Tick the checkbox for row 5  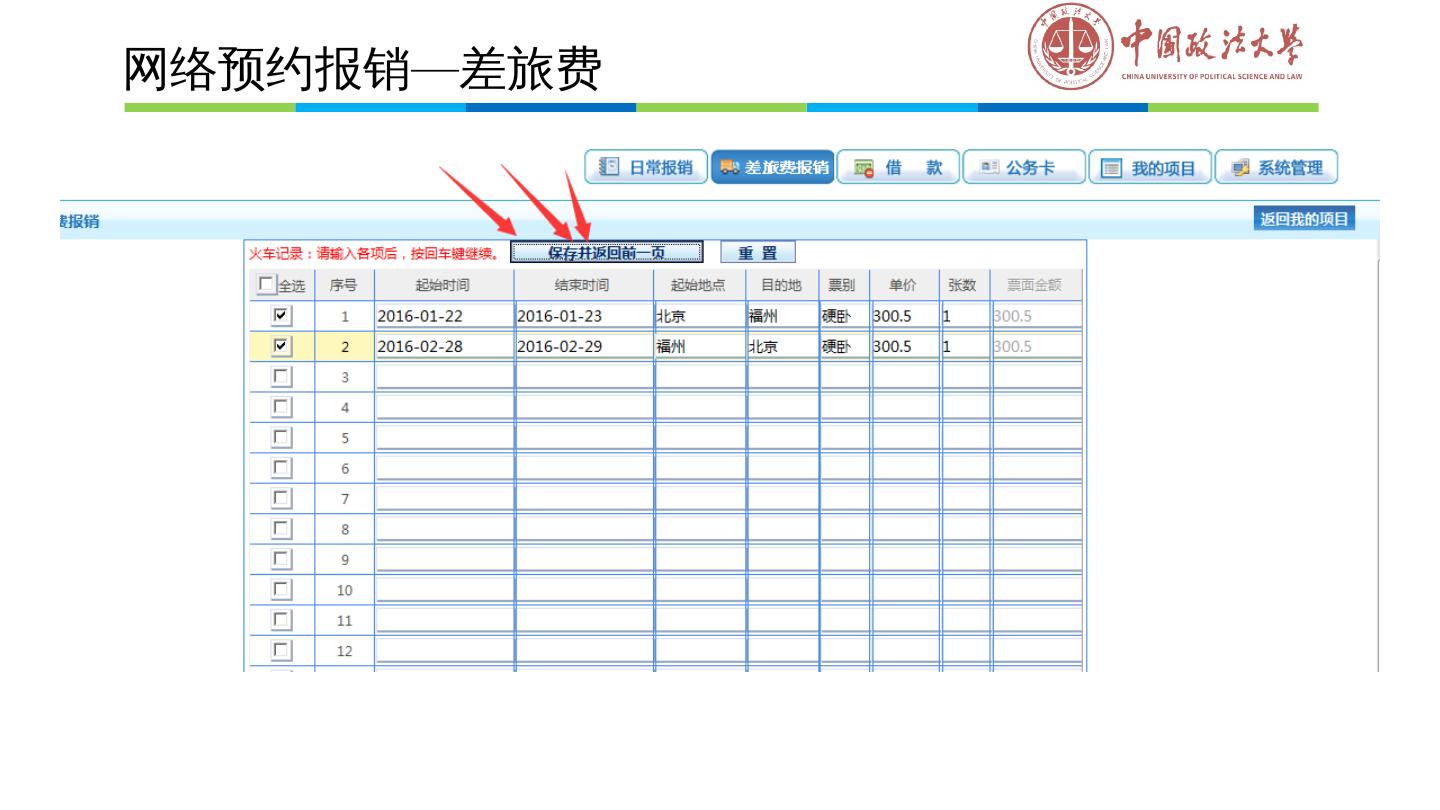[x=281, y=437]
